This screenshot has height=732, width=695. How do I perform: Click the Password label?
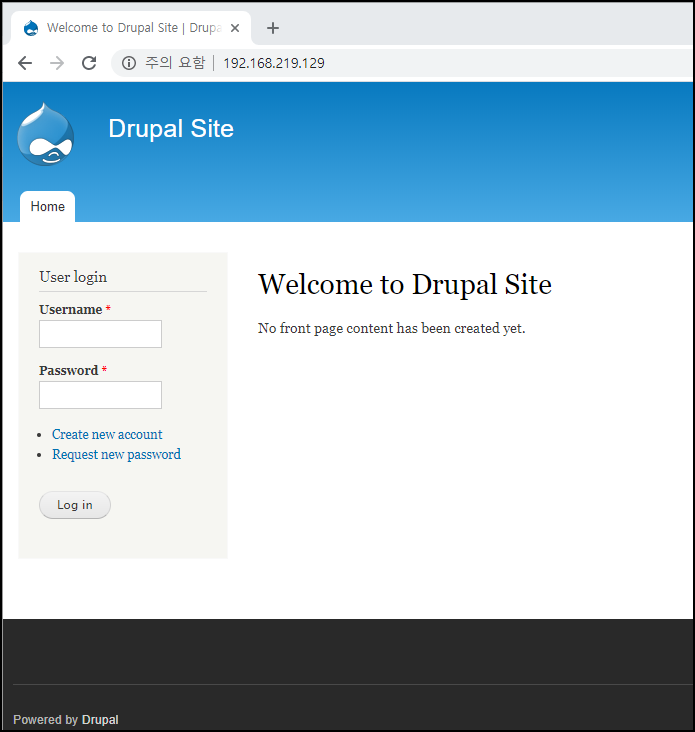(x=69, y=371)
